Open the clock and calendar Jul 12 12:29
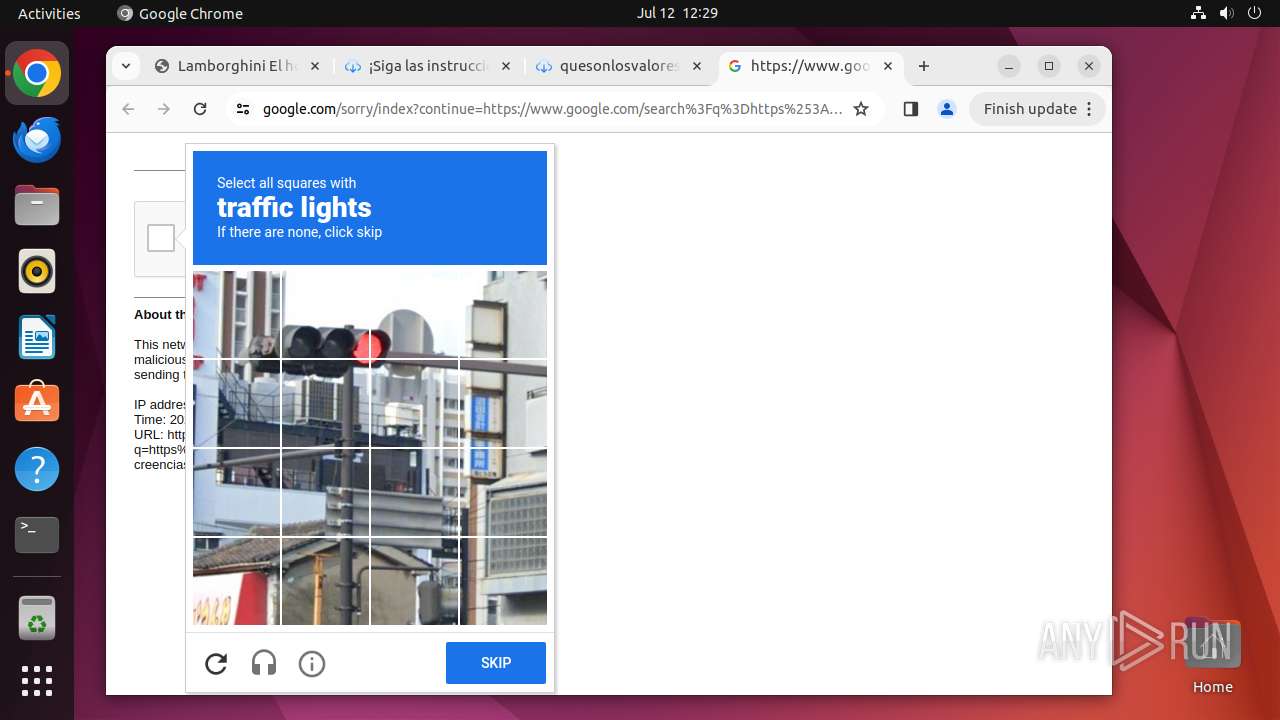 coord(677,13)
